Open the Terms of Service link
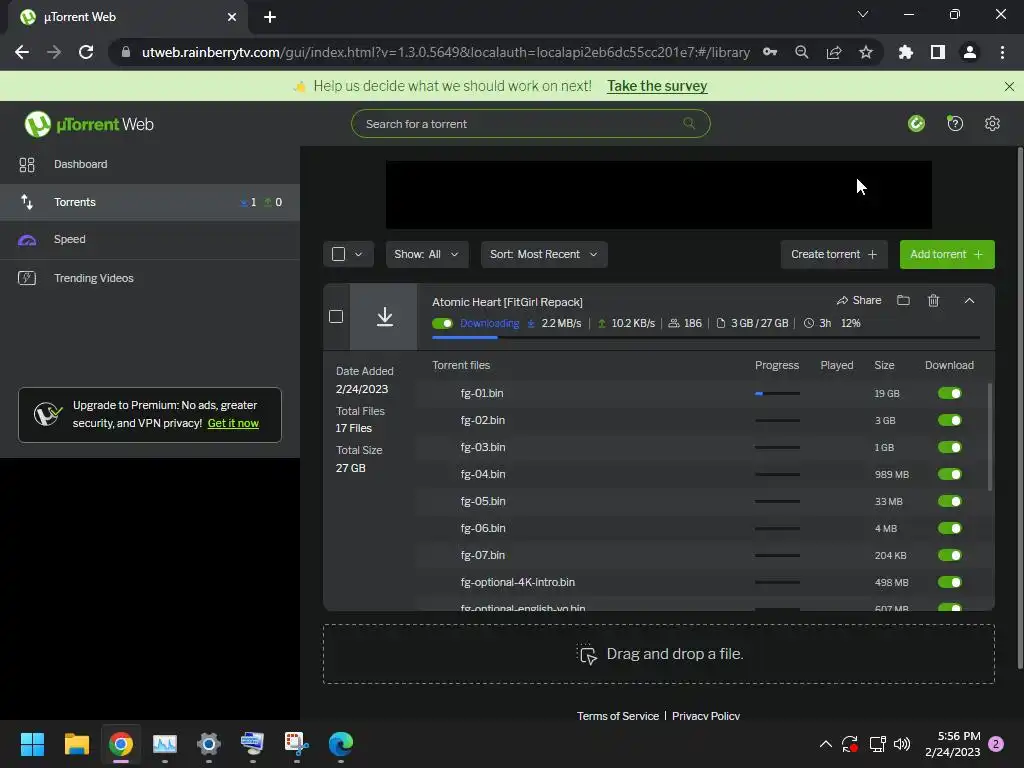This screenshot has height=768, width=1024. 618,716
